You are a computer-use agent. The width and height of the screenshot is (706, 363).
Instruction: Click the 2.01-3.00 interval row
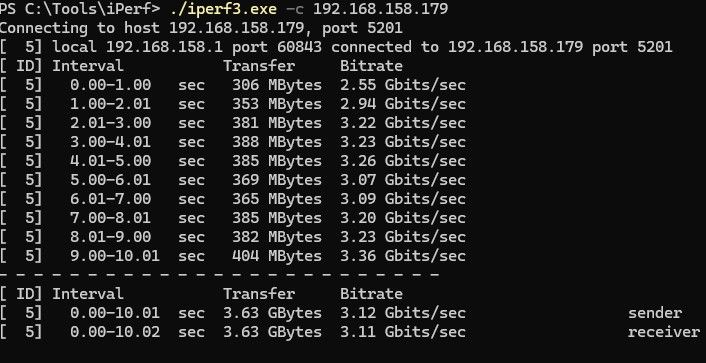coord(232,123)
